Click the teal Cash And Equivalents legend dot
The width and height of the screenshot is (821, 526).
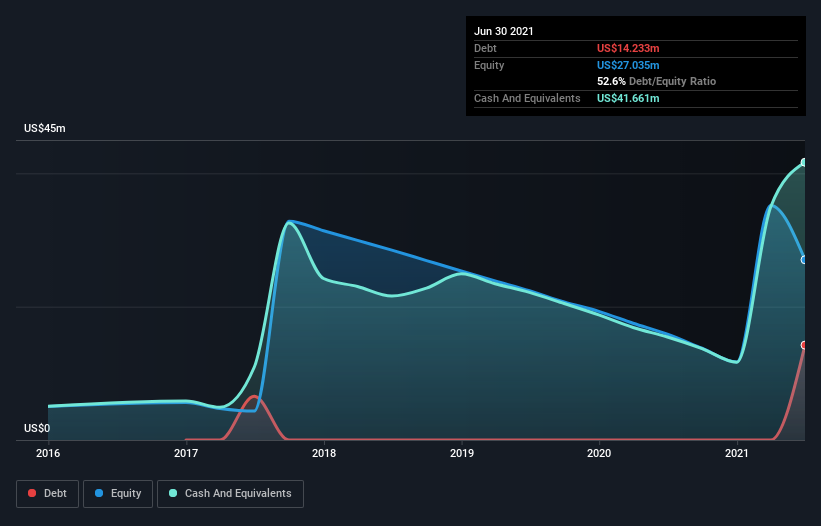click(173, 493)
